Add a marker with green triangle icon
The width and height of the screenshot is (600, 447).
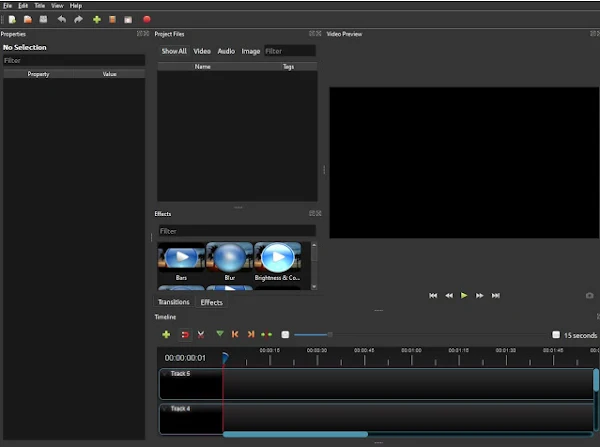(x=220, y=334)
